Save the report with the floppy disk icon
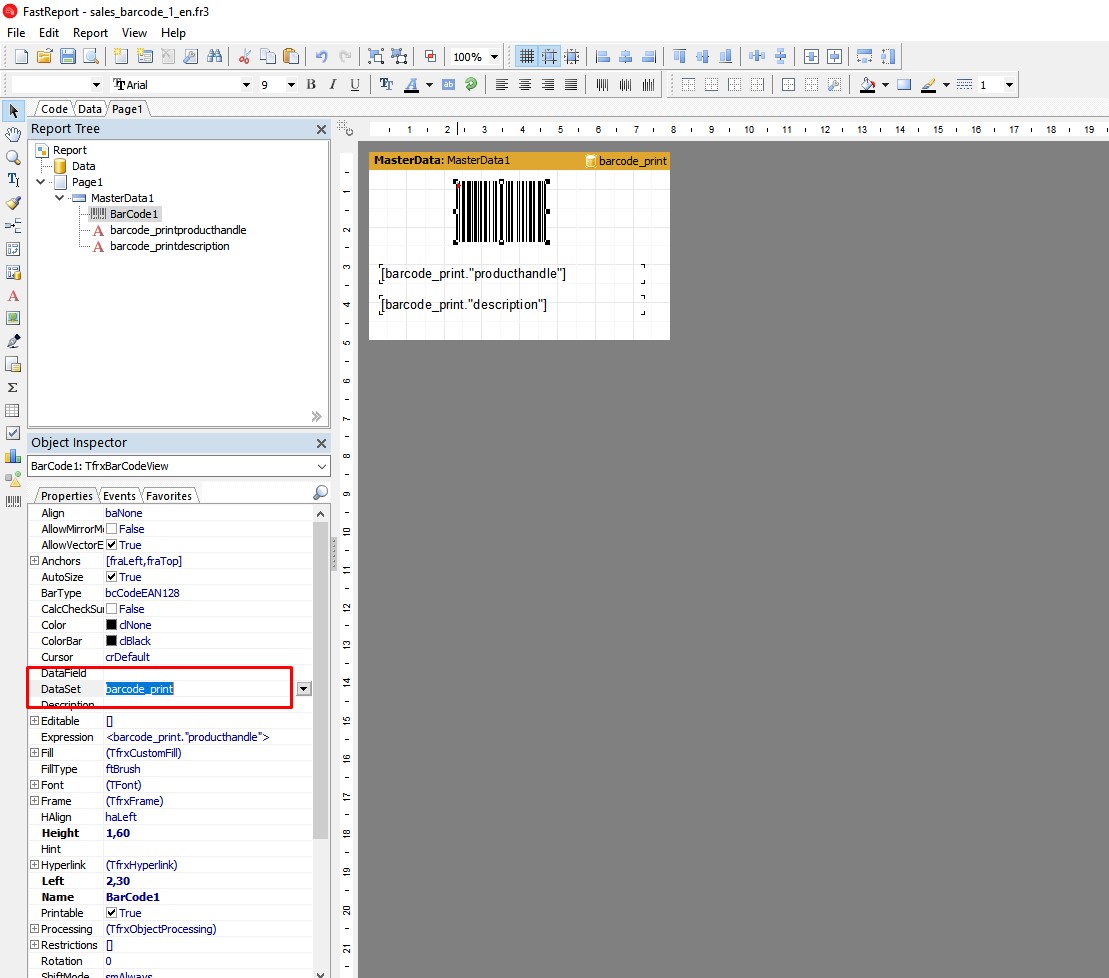 [68, 57]
